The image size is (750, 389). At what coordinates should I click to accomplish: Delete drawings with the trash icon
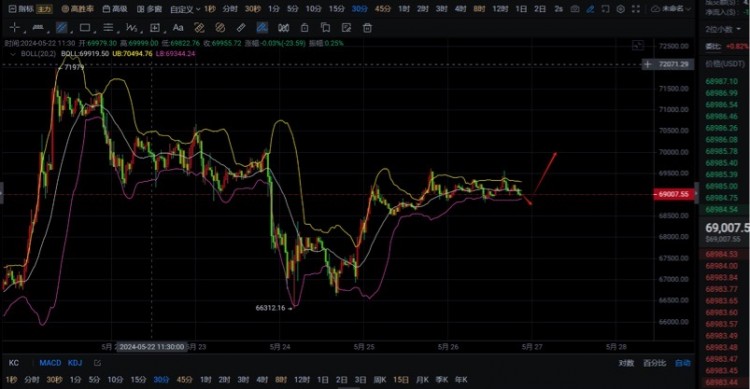(367, 28)
